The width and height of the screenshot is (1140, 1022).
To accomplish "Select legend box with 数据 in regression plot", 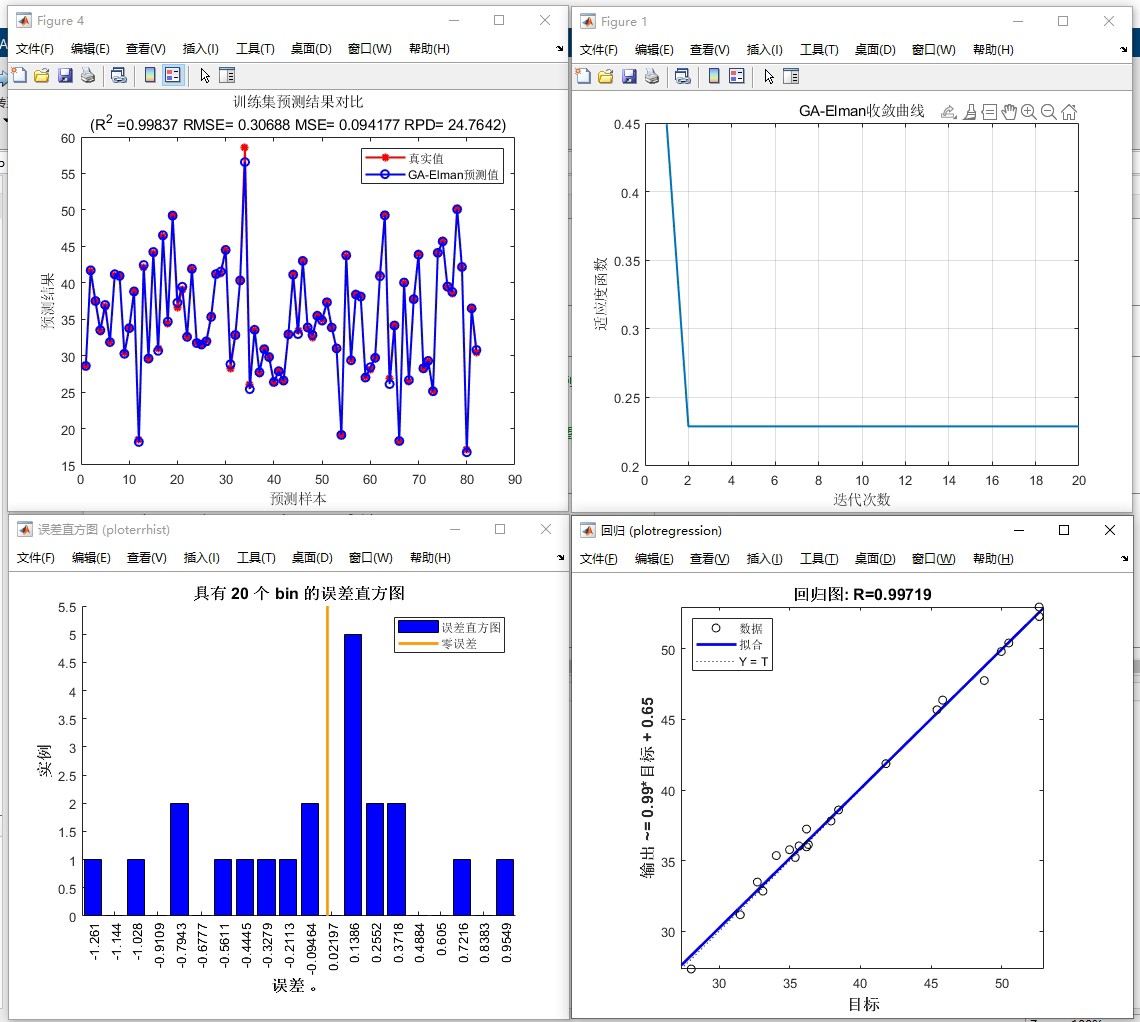I will click(732, 644).
